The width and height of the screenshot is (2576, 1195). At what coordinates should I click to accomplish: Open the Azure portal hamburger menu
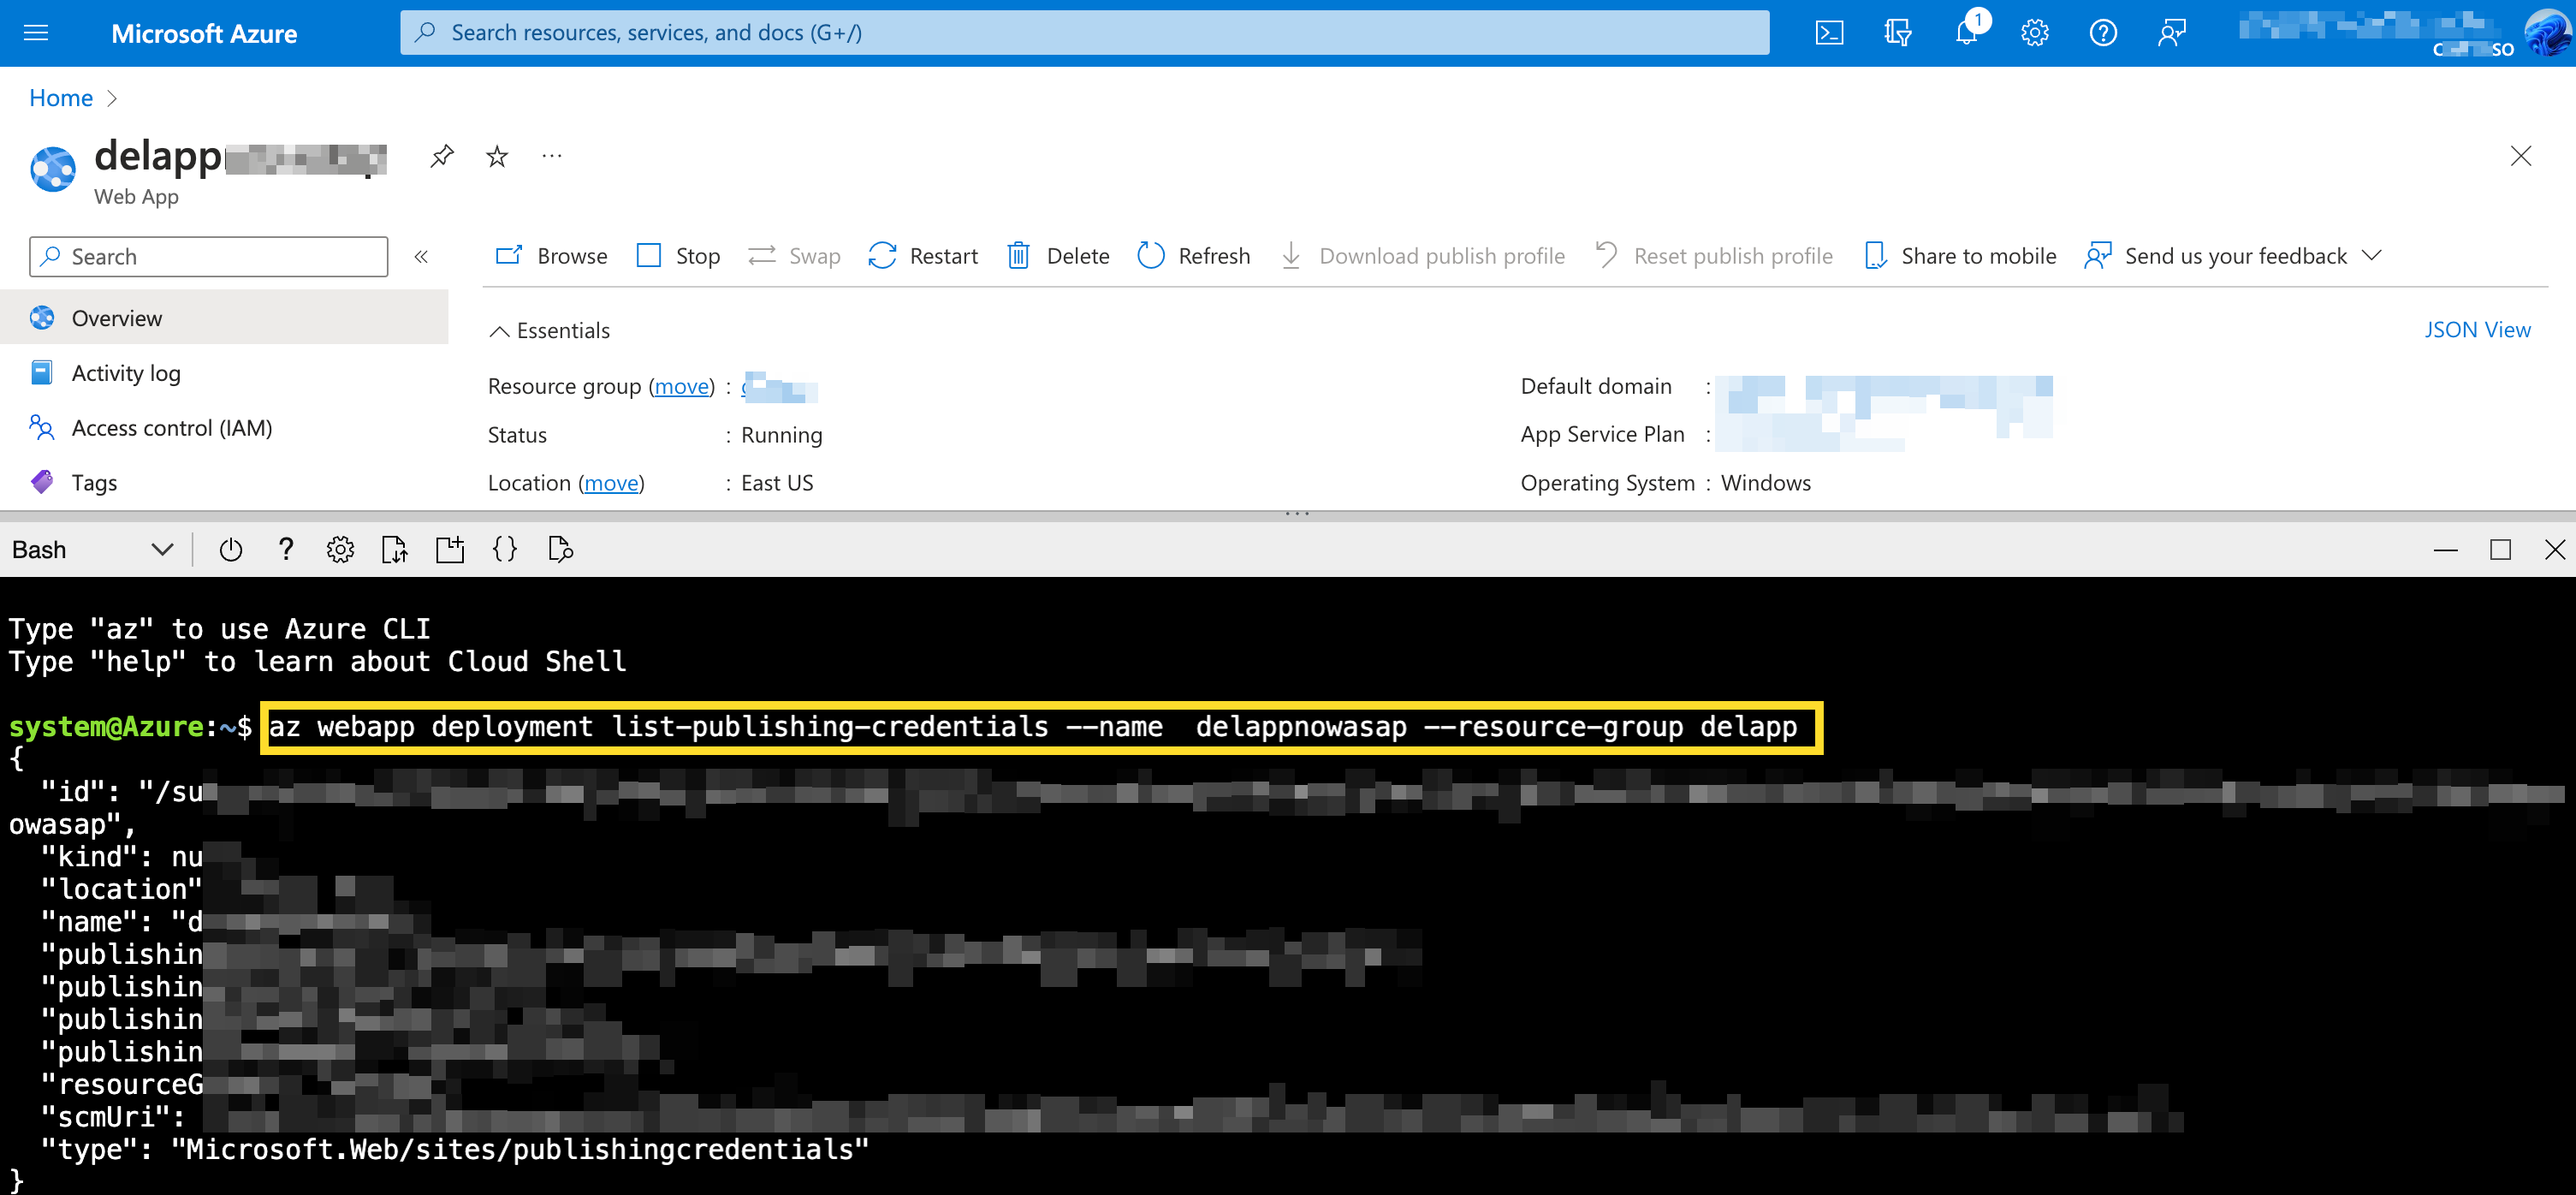[x=36, y=32]
